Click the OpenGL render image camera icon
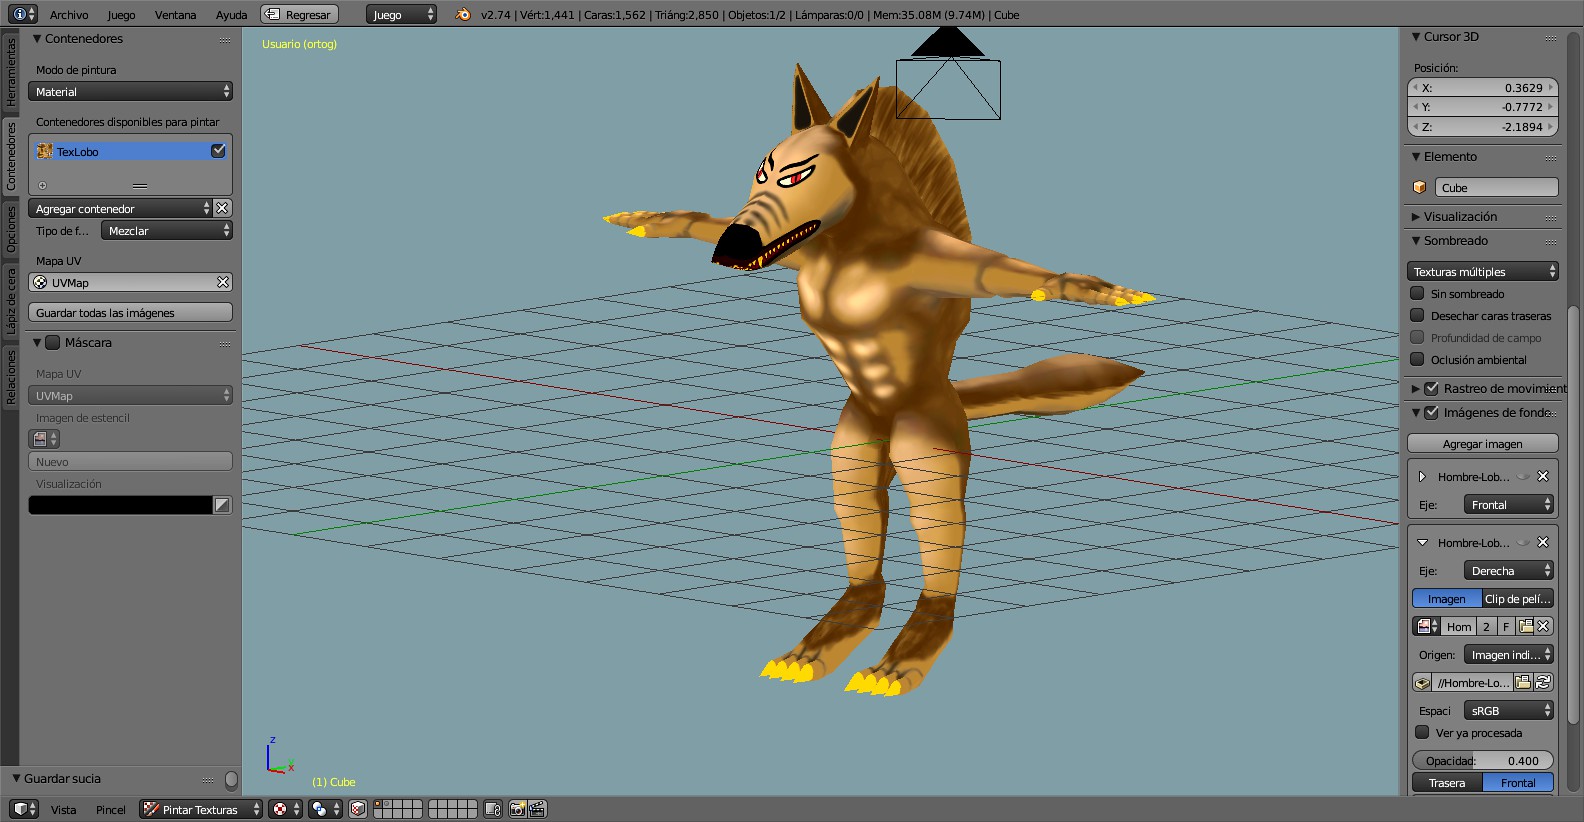 [517, 809]
